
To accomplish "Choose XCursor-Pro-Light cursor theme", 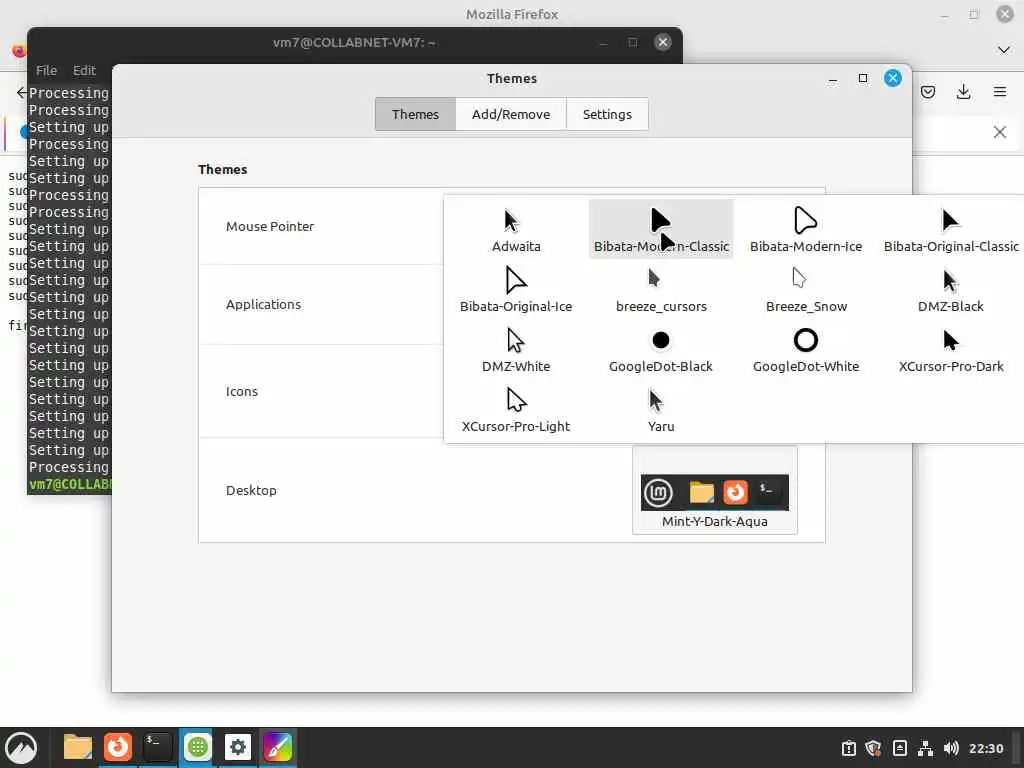I will click(x=516, y=410).
